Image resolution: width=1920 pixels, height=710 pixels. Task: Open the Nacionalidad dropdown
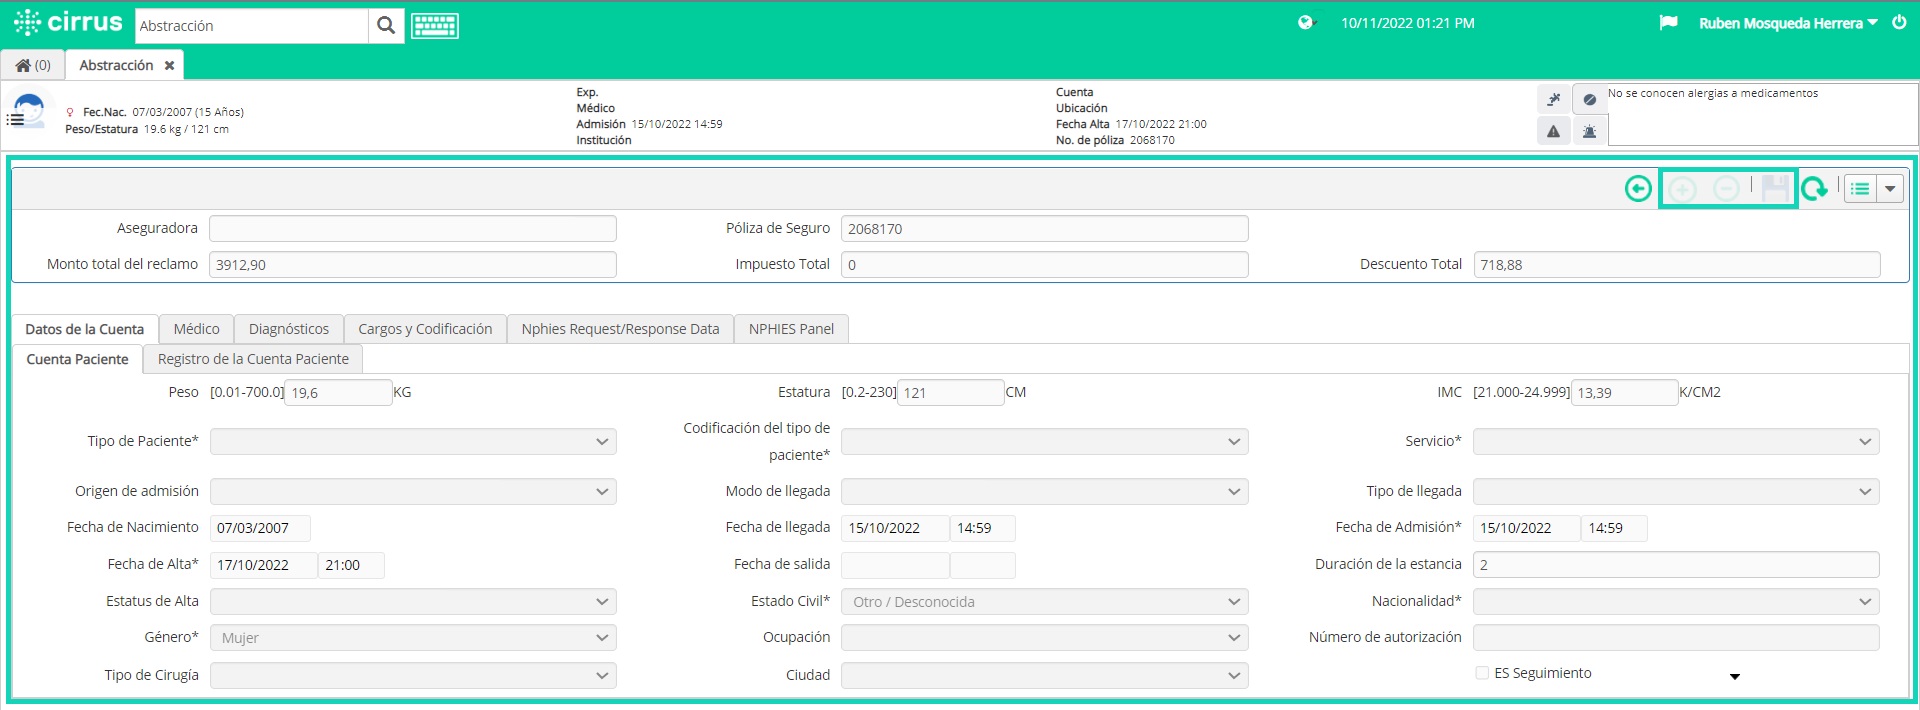coord(1675,602)
